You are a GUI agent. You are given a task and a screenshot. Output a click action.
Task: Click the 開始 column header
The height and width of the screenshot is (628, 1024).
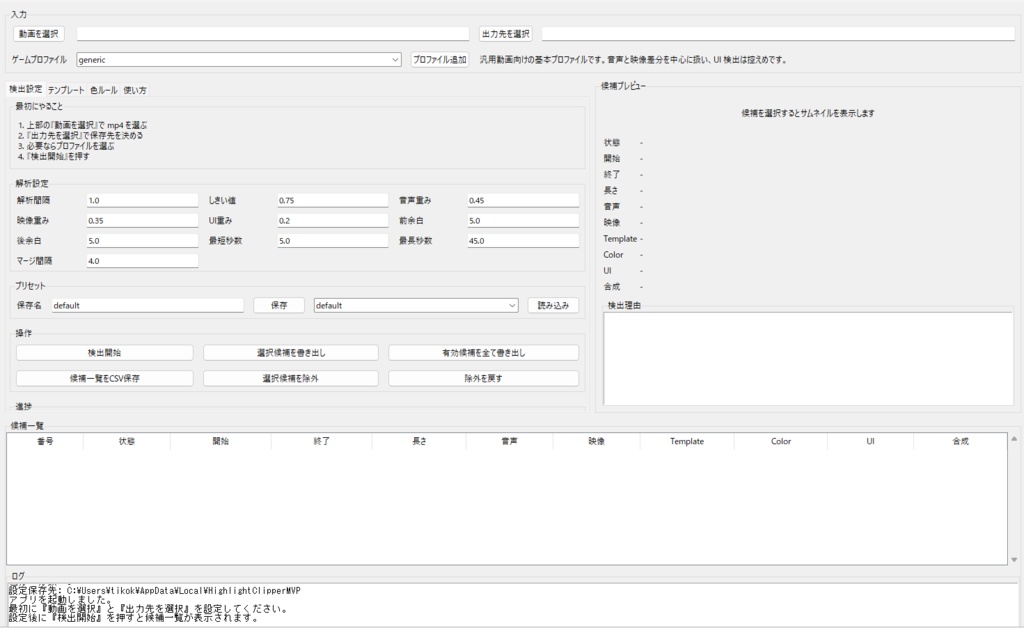pos(221,441)
